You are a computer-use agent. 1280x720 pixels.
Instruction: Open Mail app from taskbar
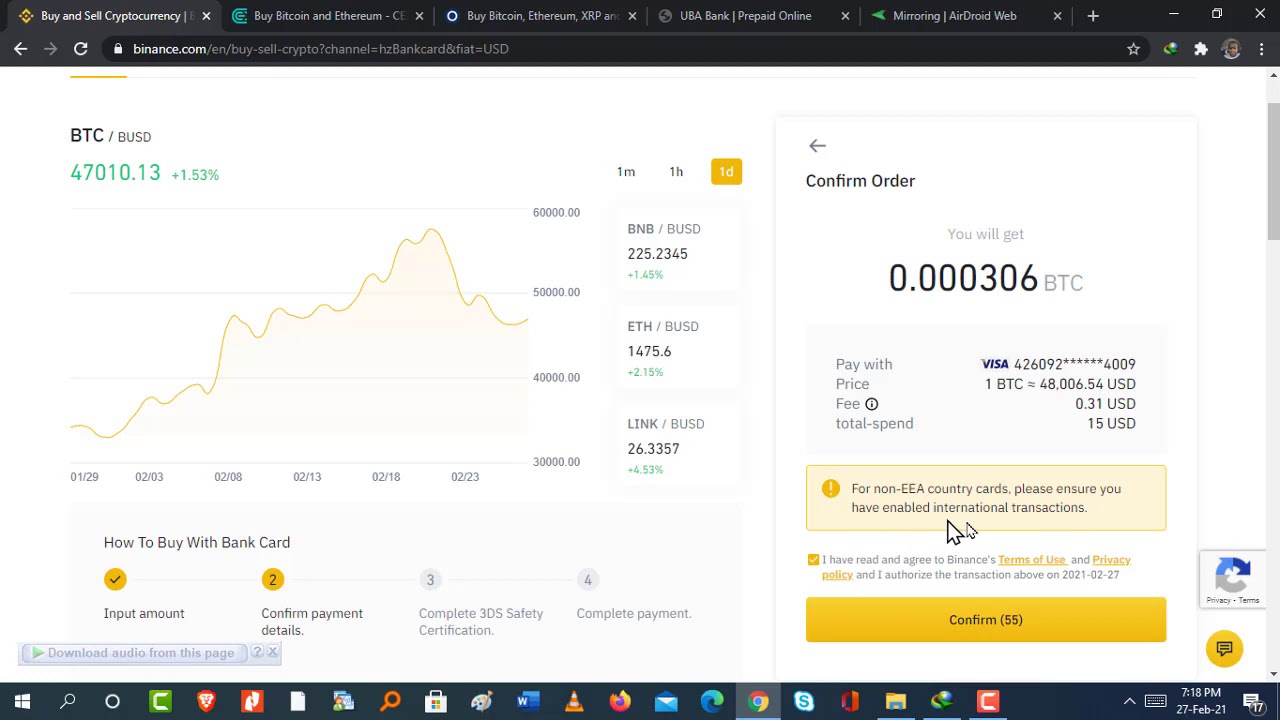(x=666, y=702)
